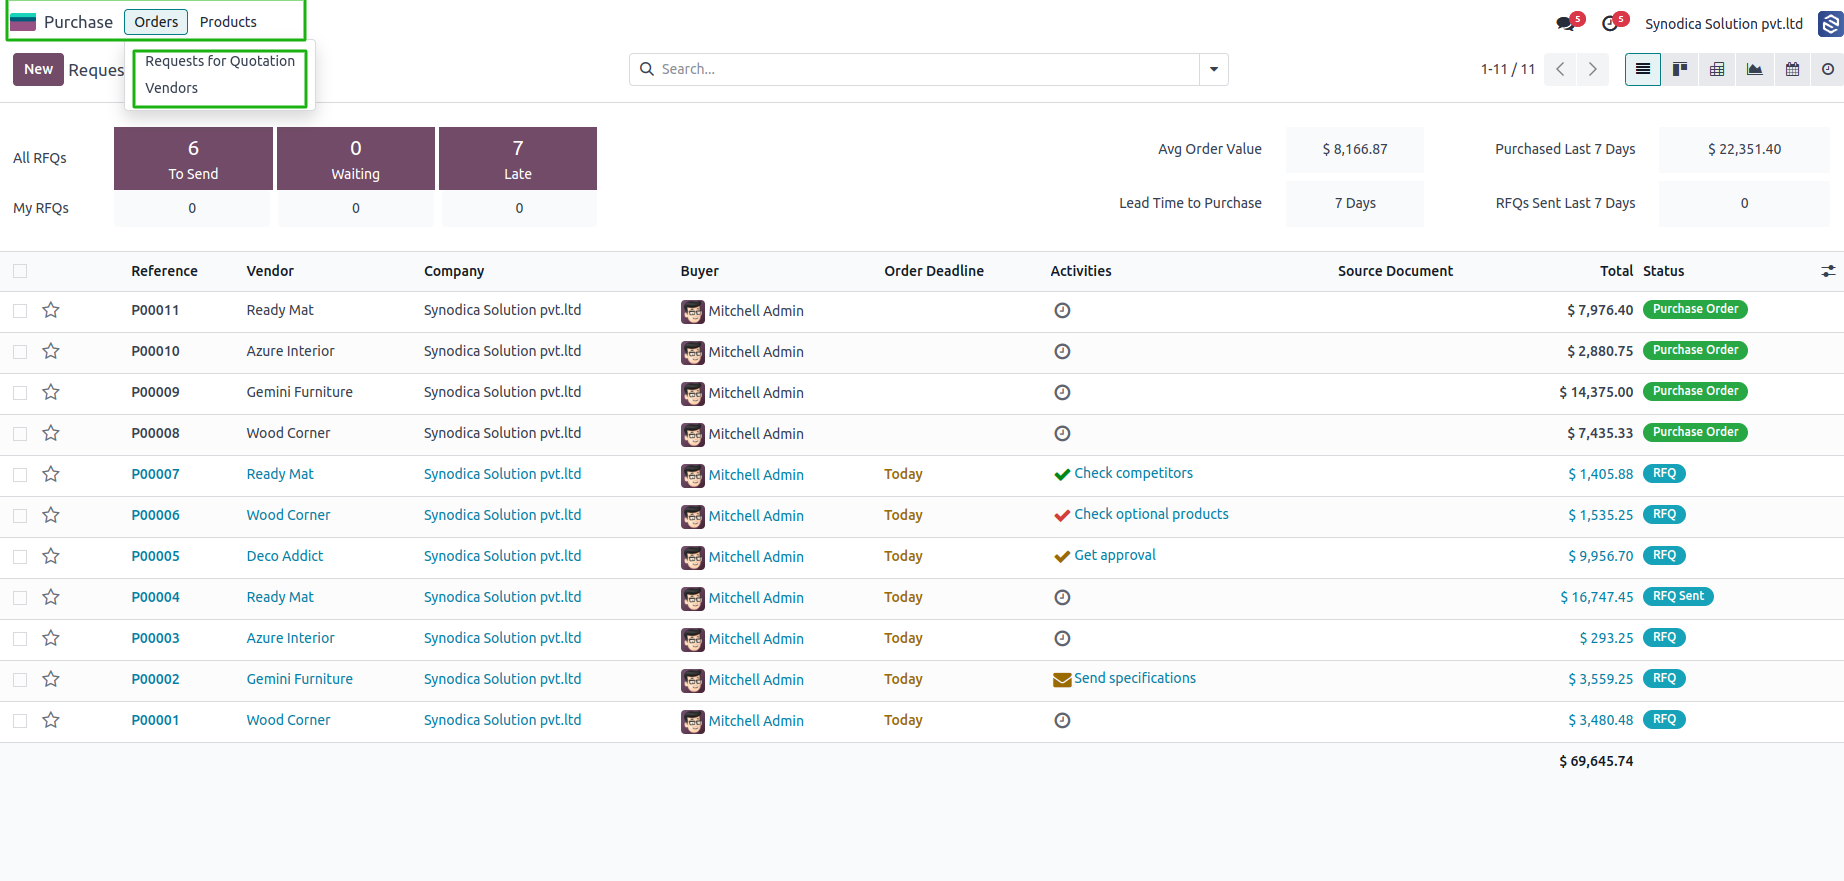
Task: Star the P00011 order as favorite
Action: coord(51,310)
